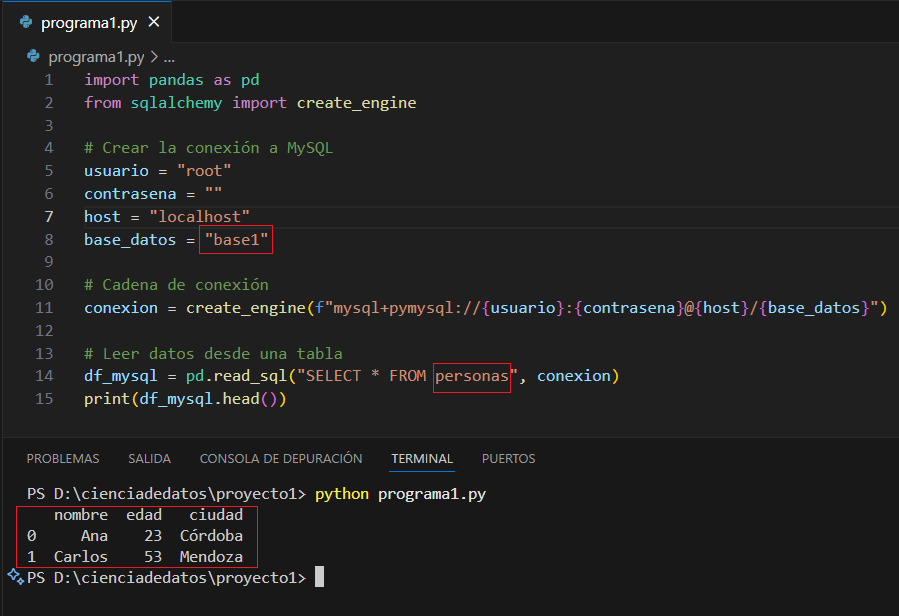The width and height of the screenshot is (899, 616).
Task: Click line number 7 in the gutter
Action: [x=48, y=216]
